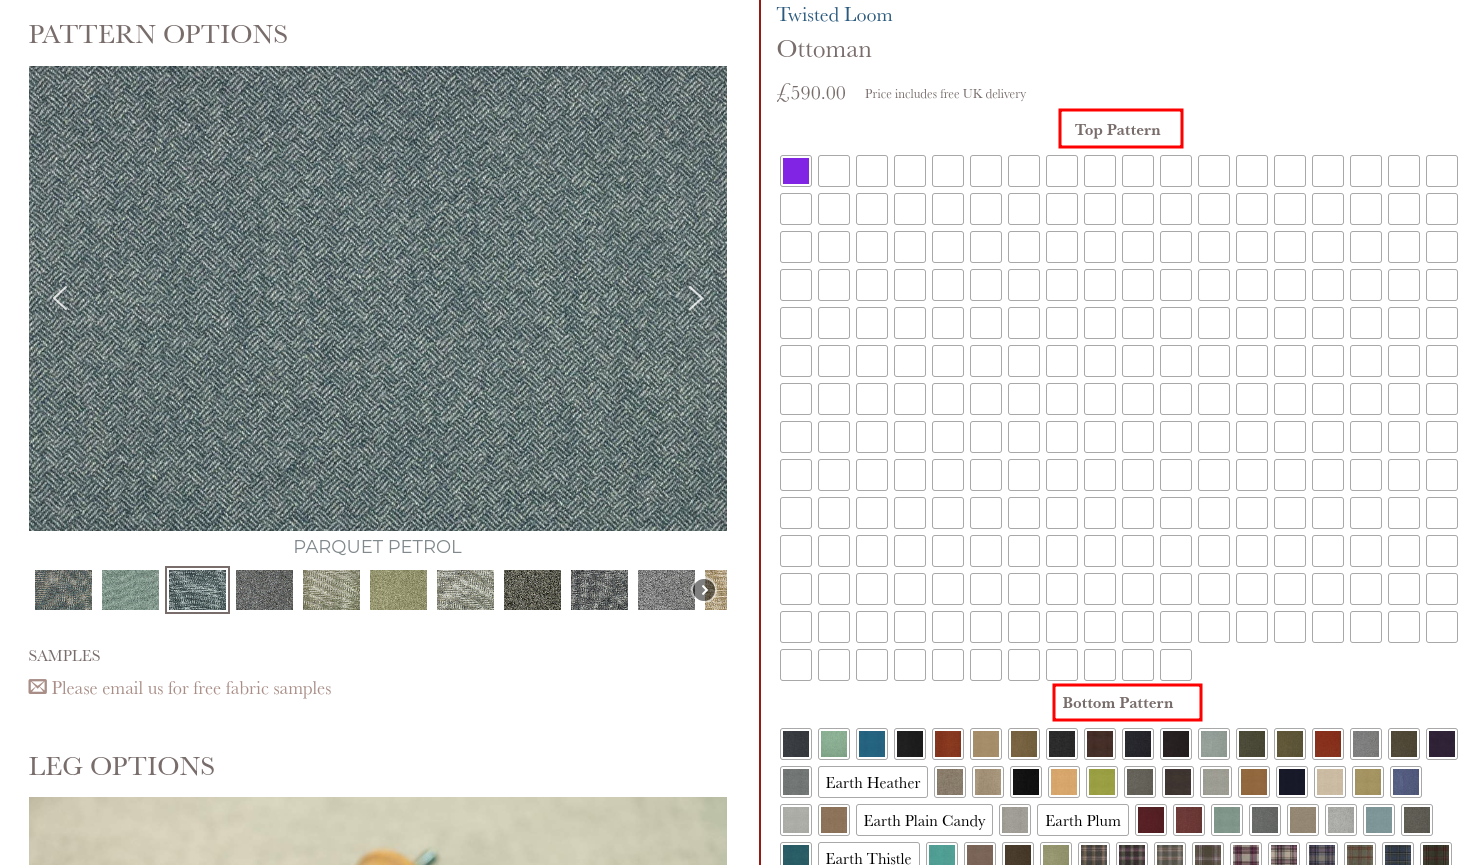The width and height of the screenshot is (1477, 865).
Task: Select the dark purple swatch ending the first row
Action: [1442, 744]
